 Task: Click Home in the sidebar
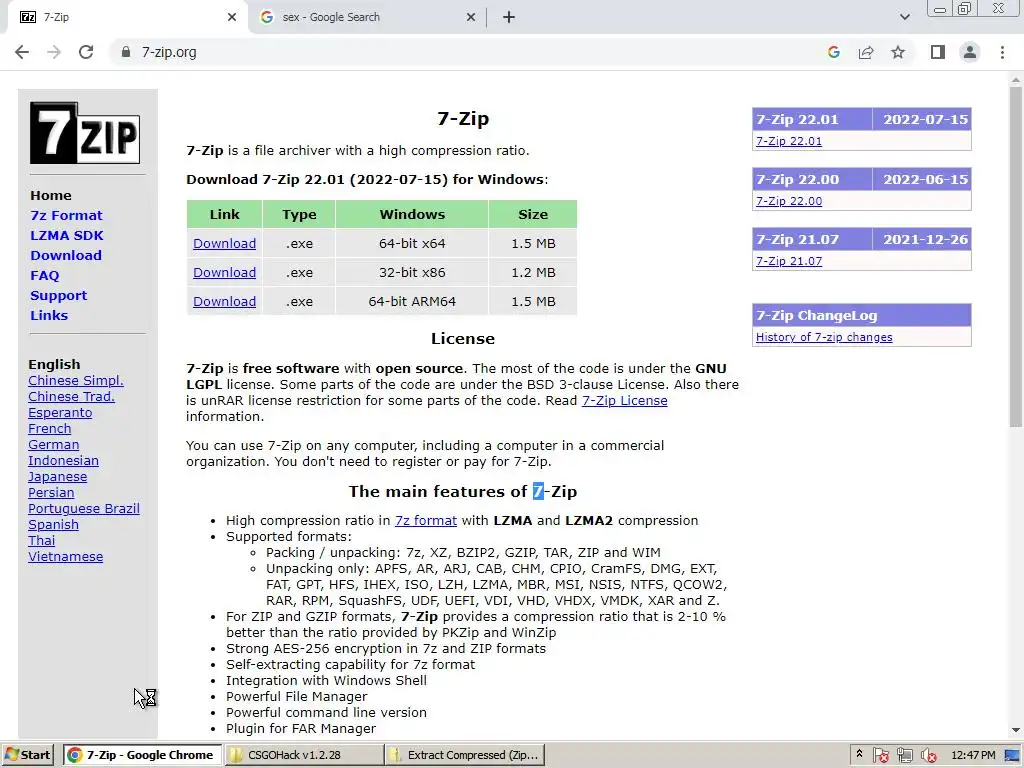click(51, 195)
